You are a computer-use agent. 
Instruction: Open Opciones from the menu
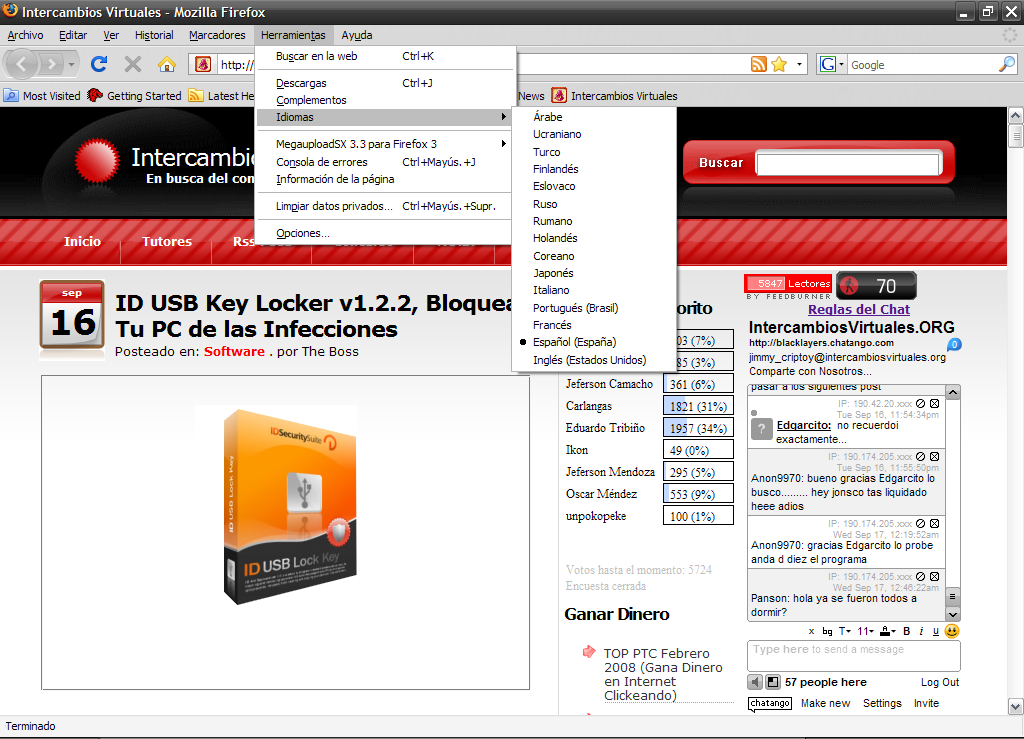[383, 233]
